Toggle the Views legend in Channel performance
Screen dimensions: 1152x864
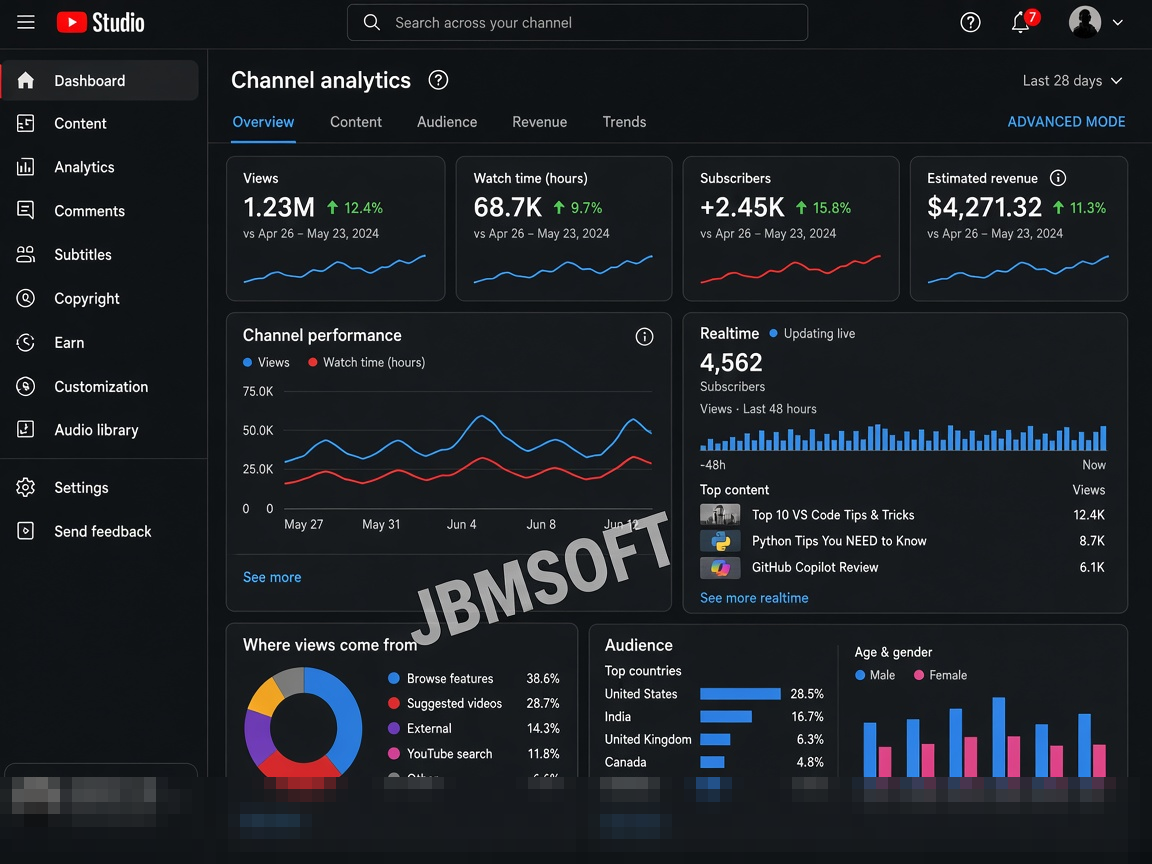266,362
